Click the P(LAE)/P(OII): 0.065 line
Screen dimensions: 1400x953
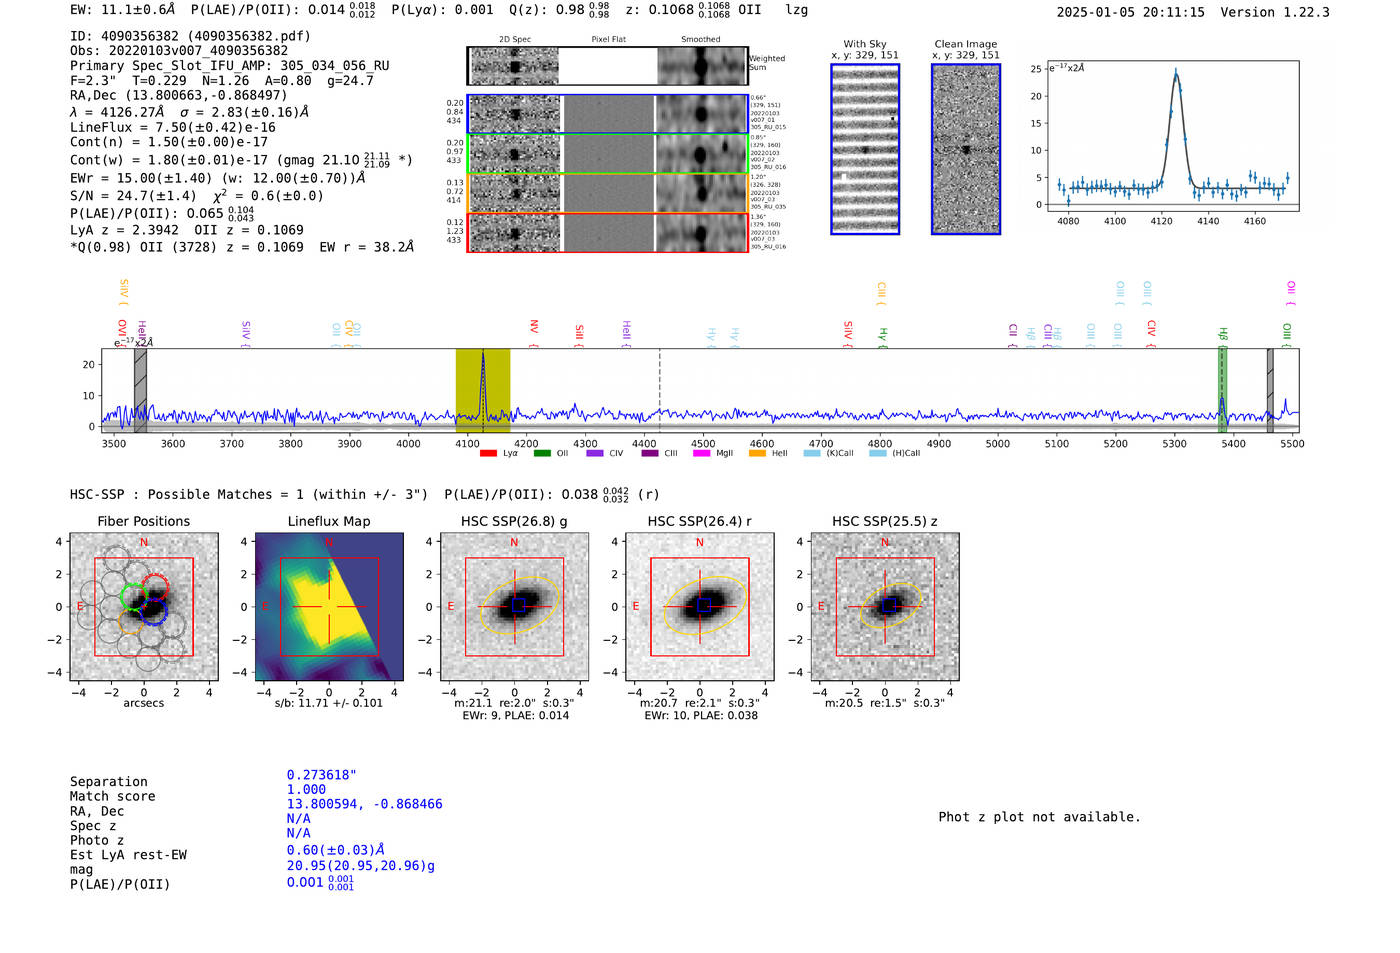click(162, 213)
